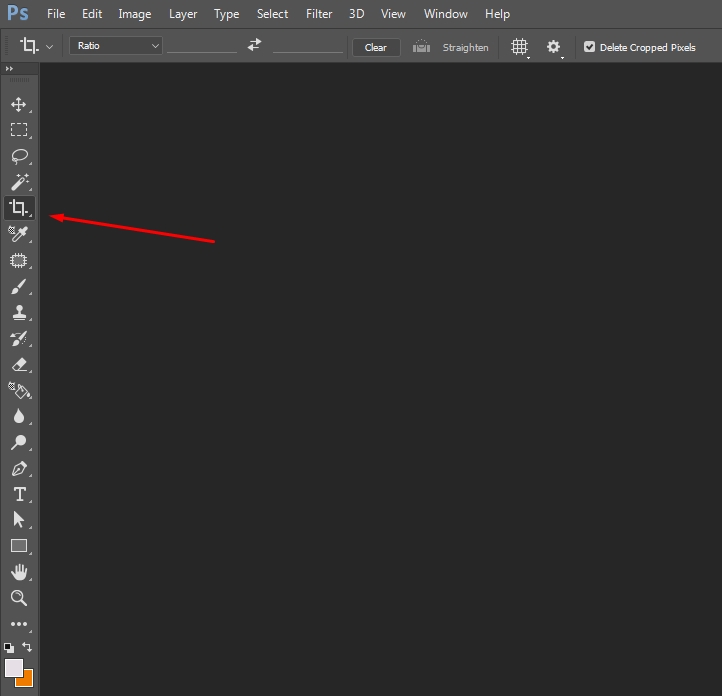Select the Paint Bucket tool

19,391
